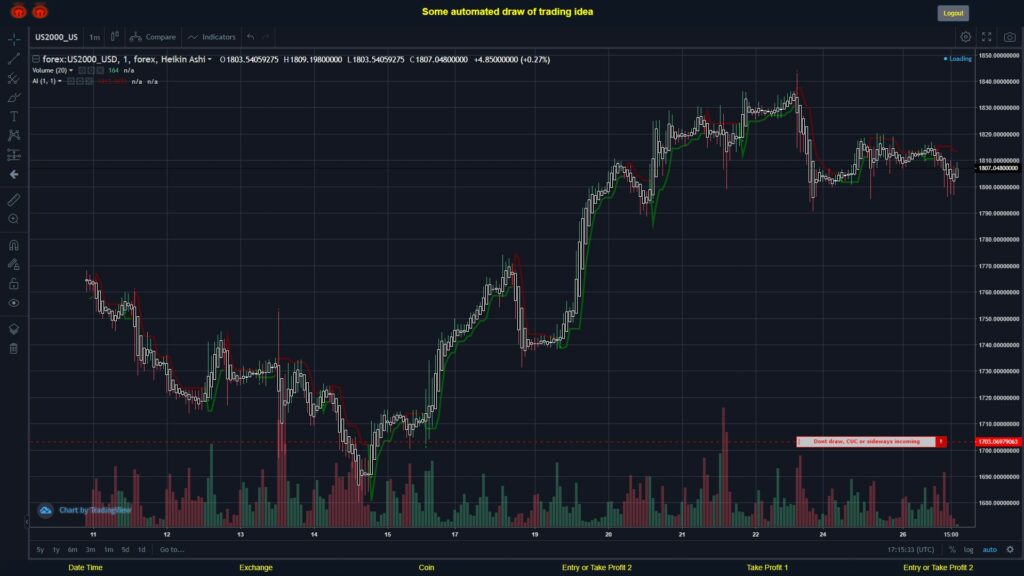Open the object tree layers icon
Viewport: 1024px width, 576px height.
click(14, 328)
